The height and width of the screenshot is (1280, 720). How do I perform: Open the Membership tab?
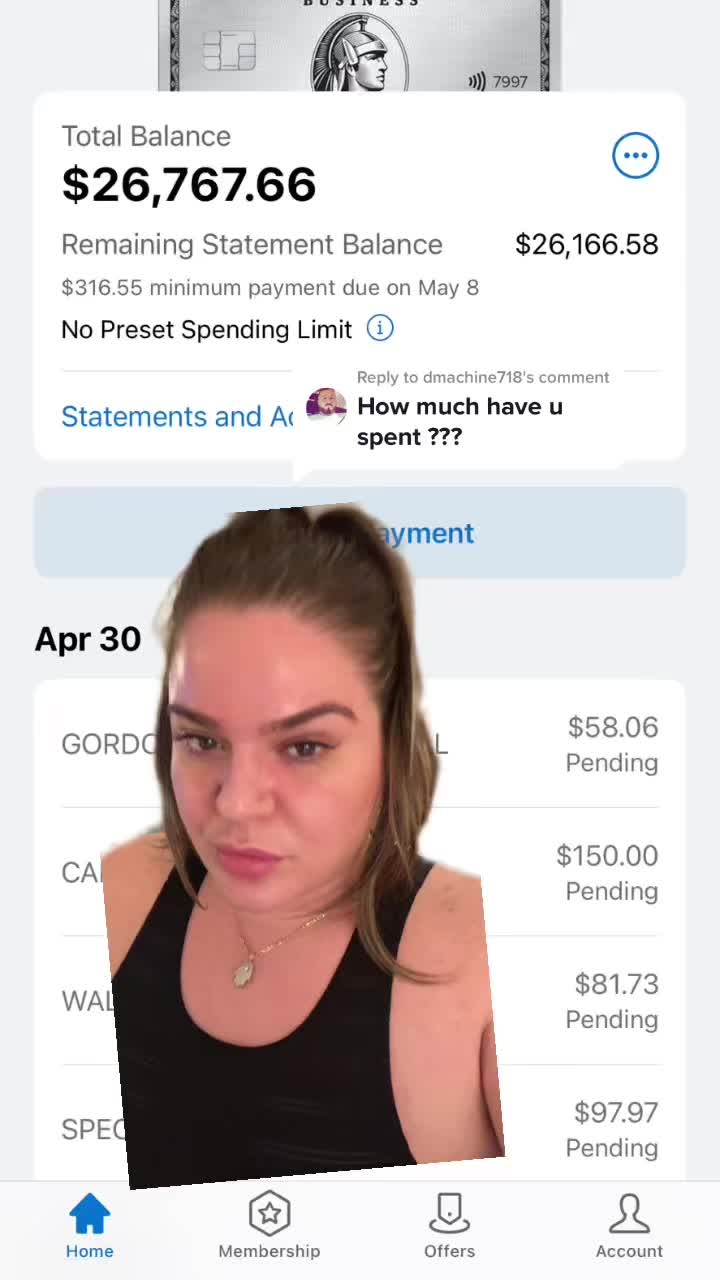(x=269, y=1226)
